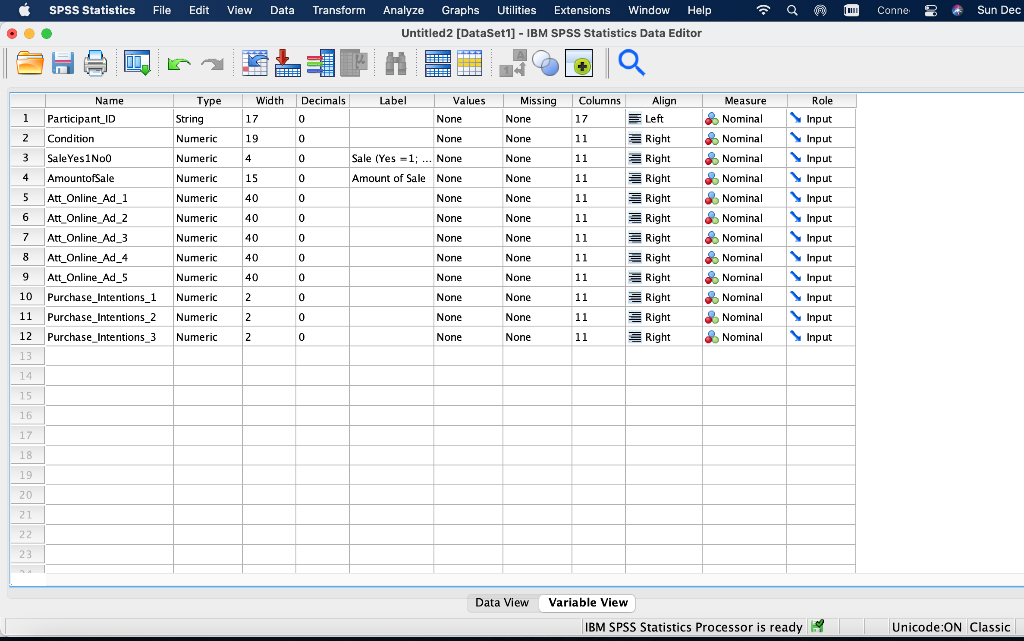1024x641 pixels.
Task: Click the Classic status bar entry
Action: pyautogui.click(x=989, y=627)
